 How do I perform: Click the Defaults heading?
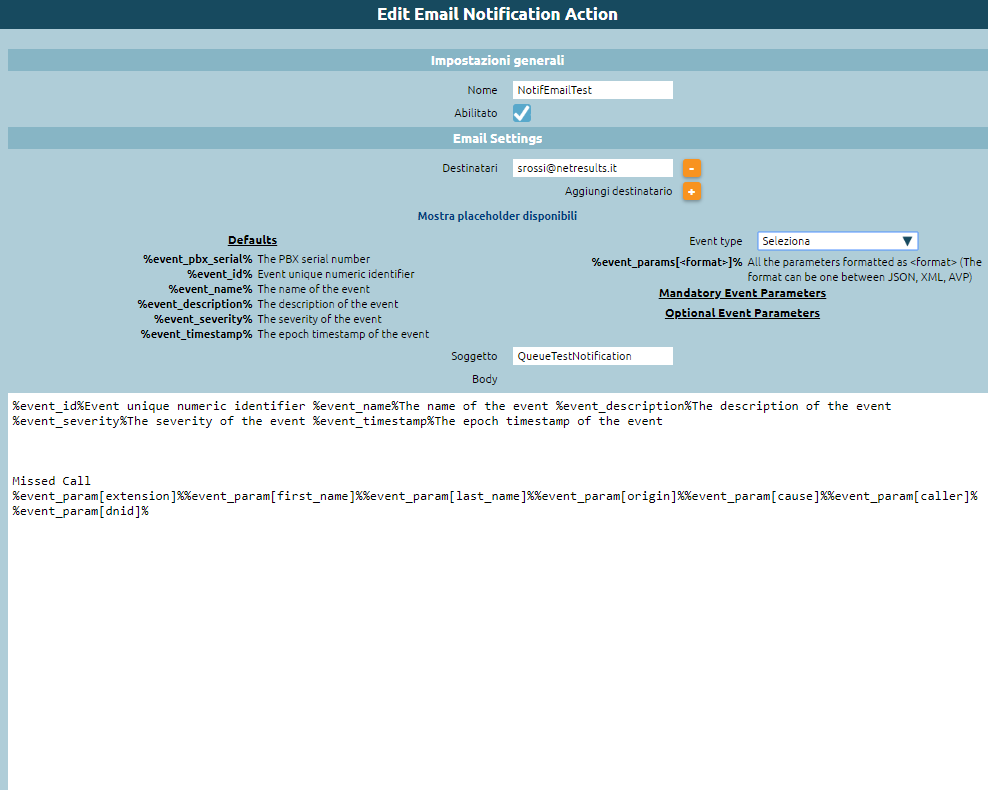(252, 240)
